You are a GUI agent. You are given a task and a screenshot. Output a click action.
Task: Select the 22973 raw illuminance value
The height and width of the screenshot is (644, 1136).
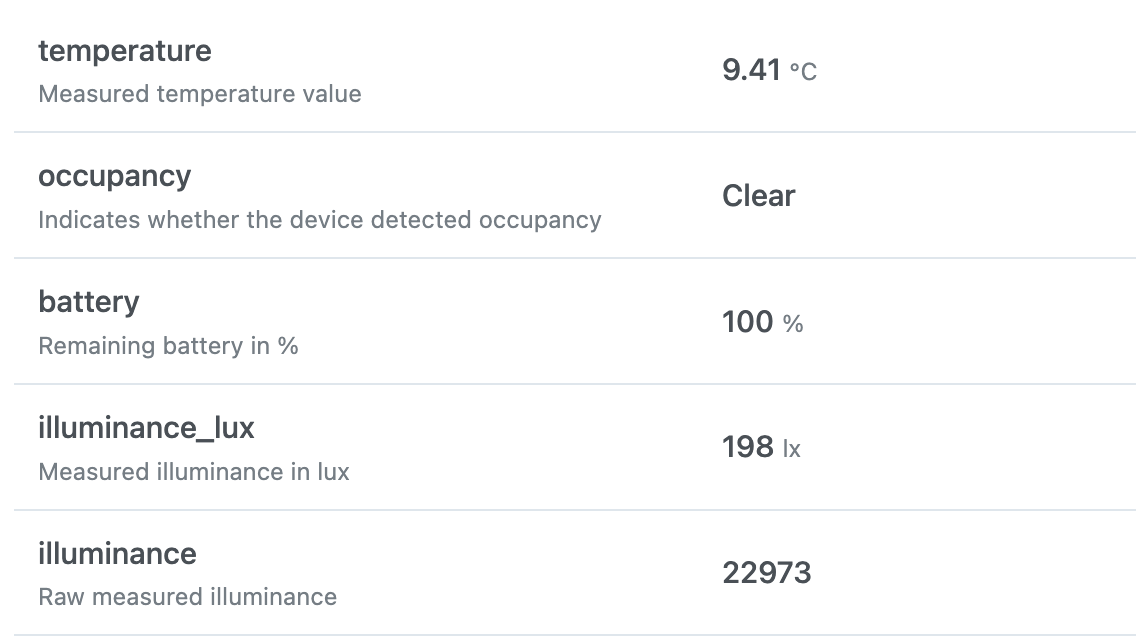(x=767, y=573)
